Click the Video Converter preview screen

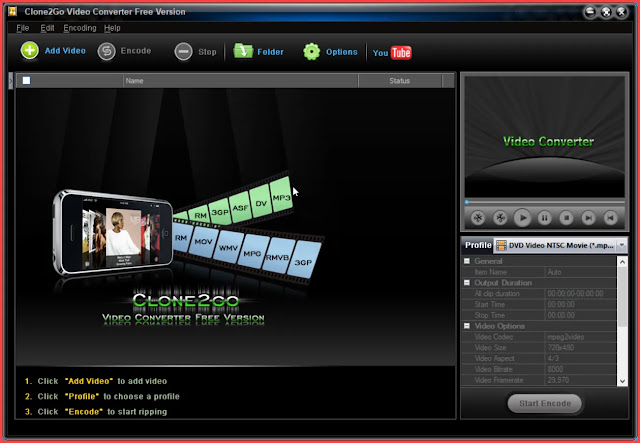tap(544, 137)
